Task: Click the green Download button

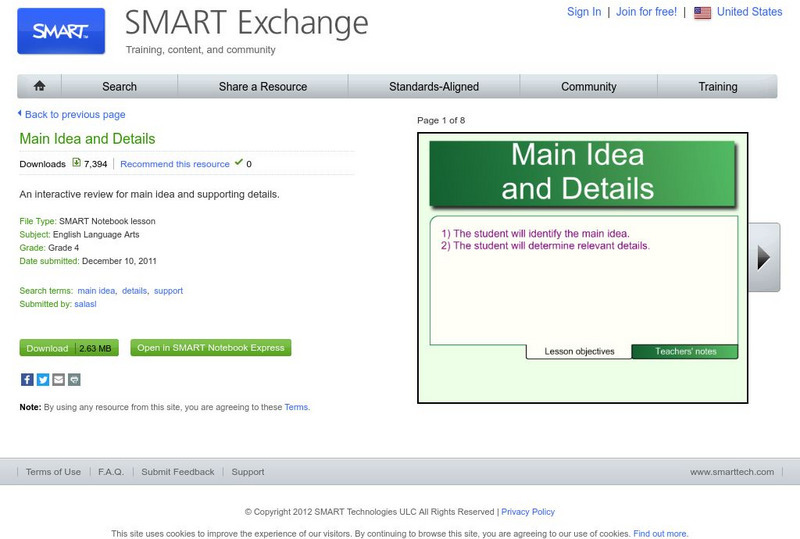Action: [69, 348]
